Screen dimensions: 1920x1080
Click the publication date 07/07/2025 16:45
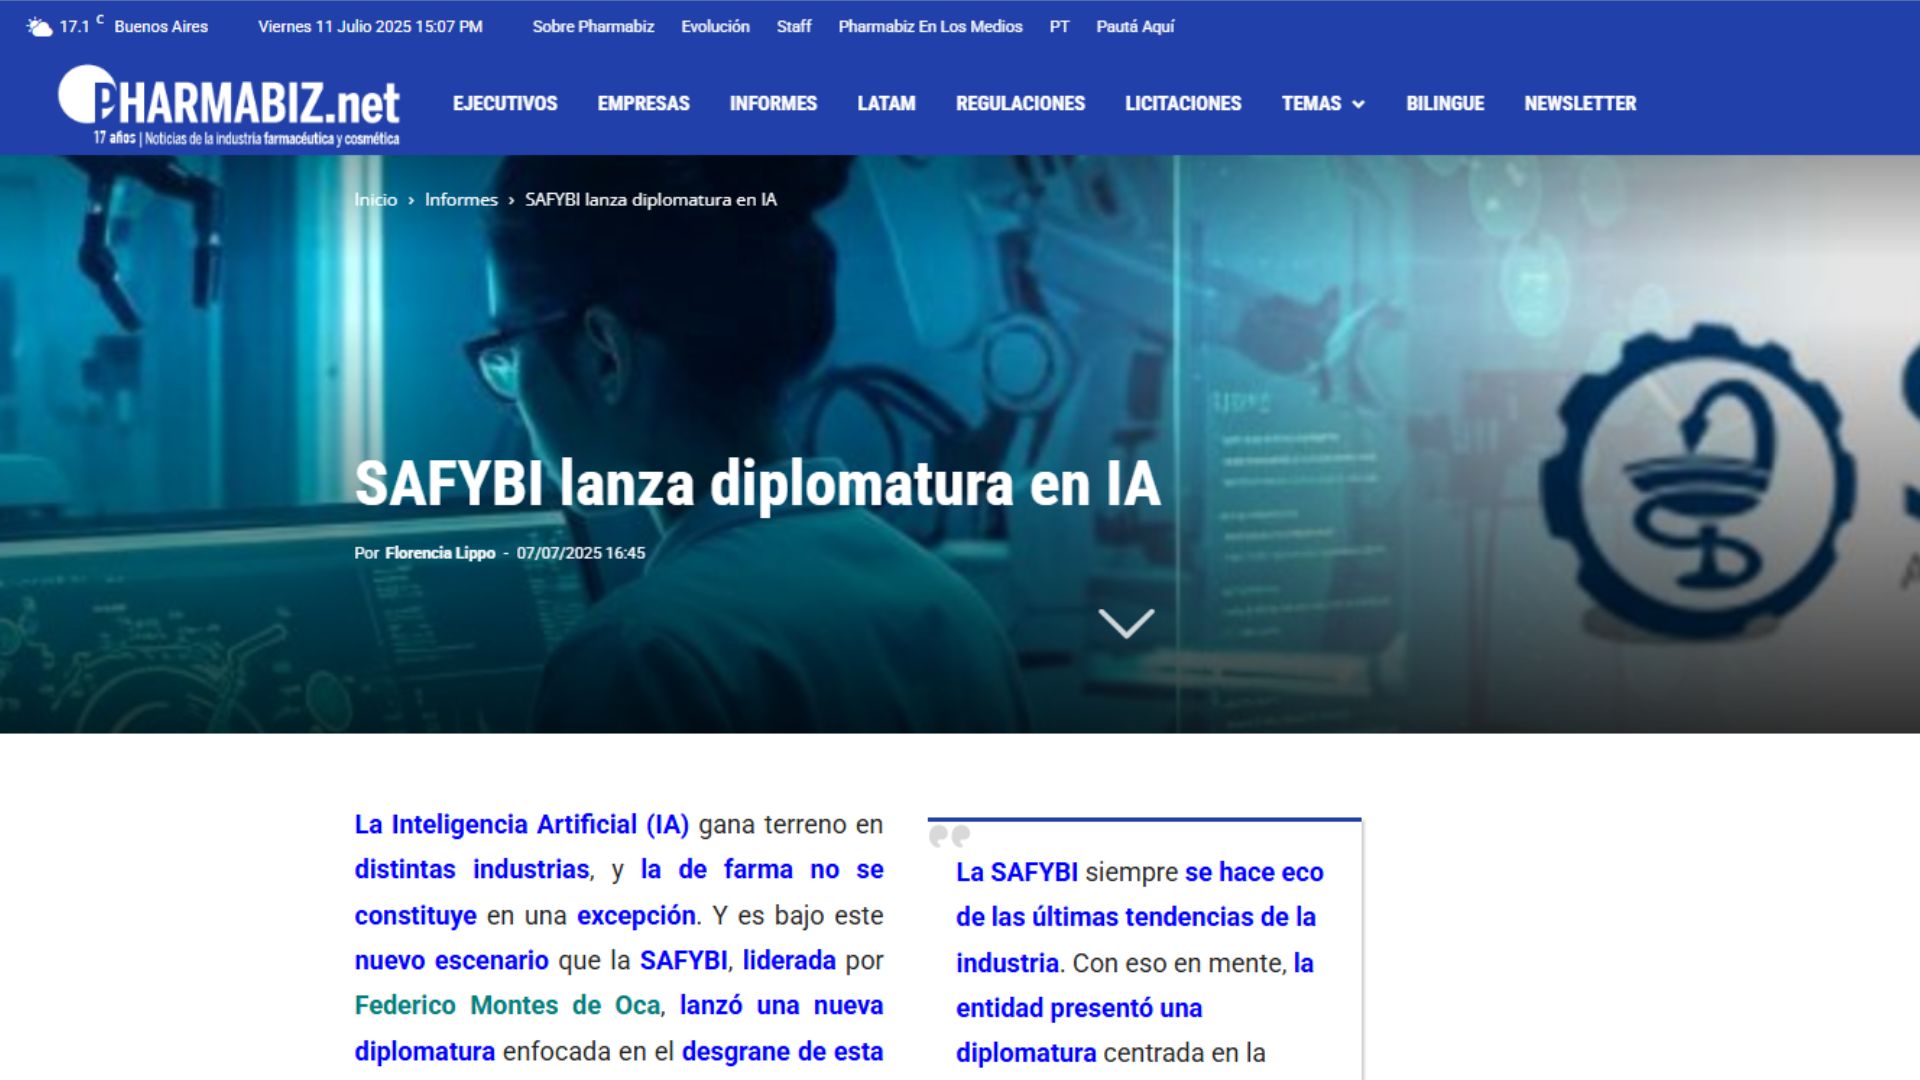(x=581, y=553)
